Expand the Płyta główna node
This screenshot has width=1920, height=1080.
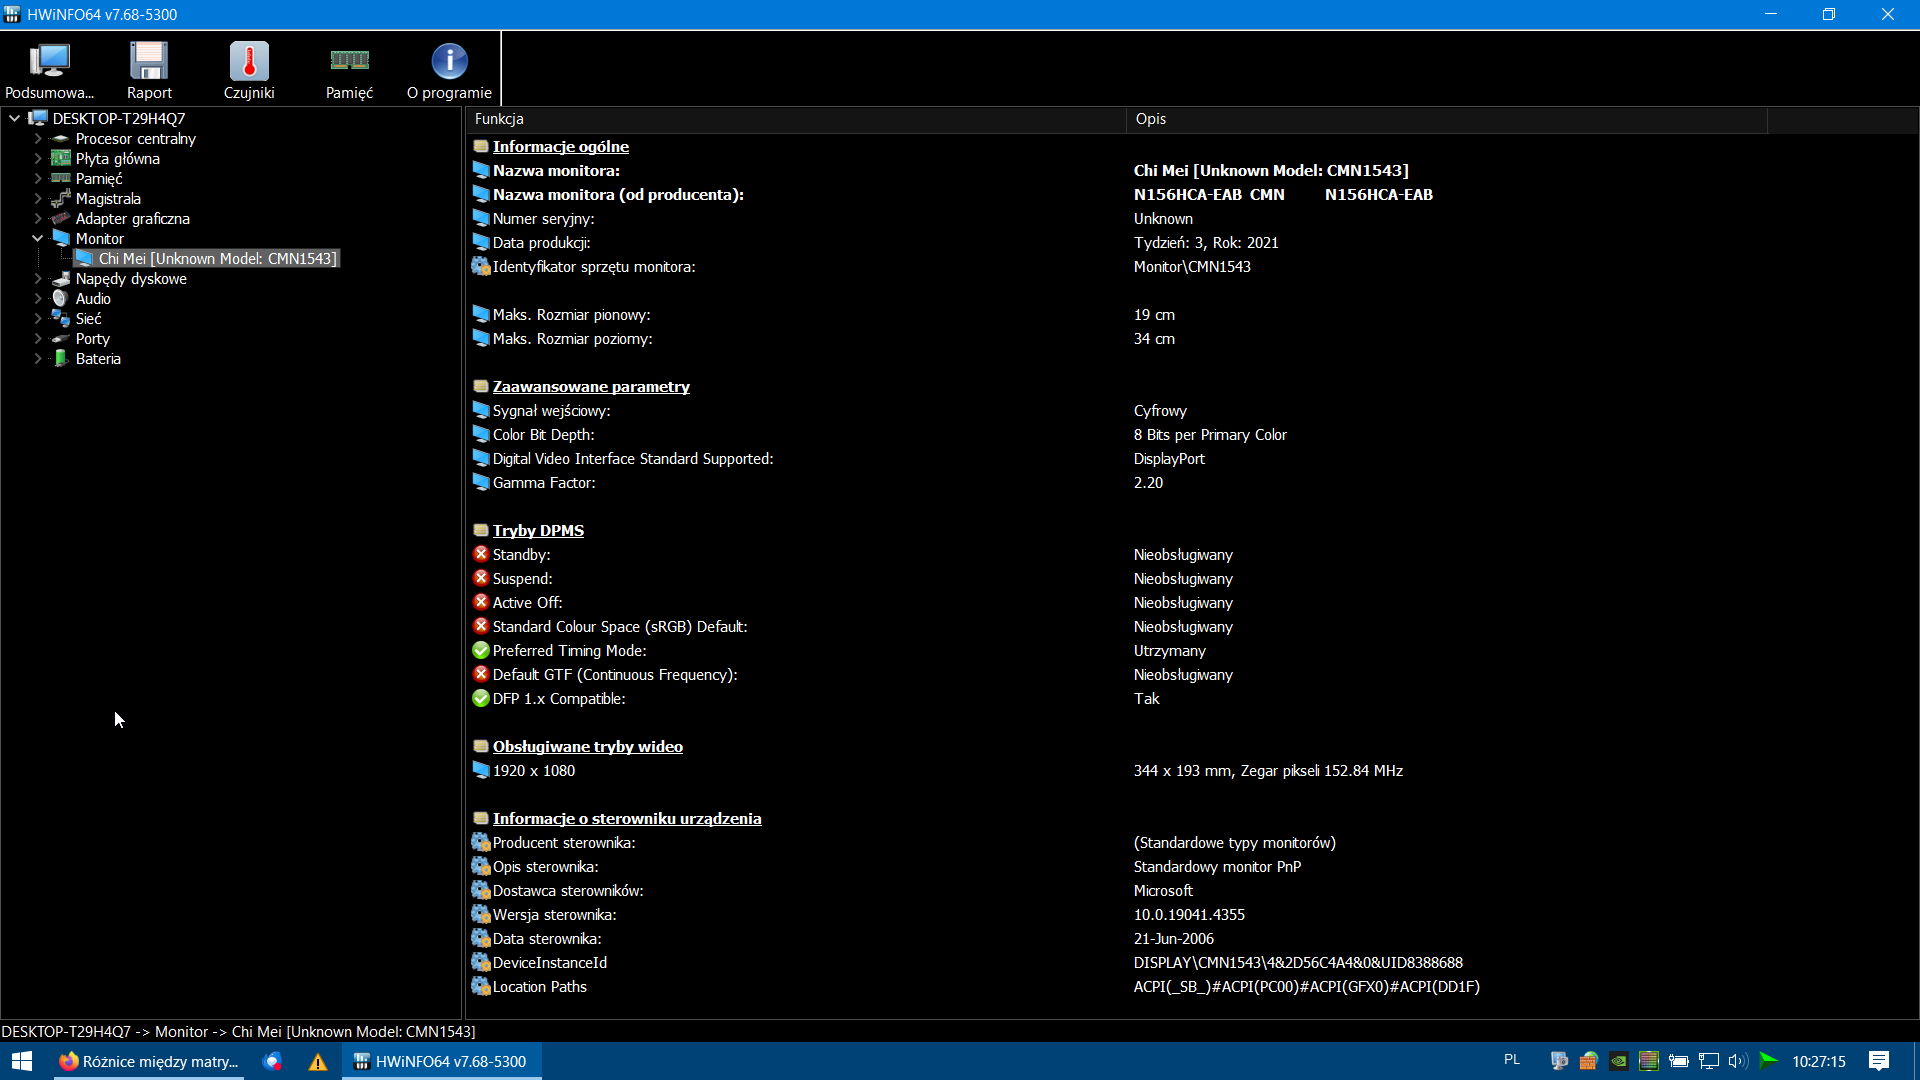point(38,158)
